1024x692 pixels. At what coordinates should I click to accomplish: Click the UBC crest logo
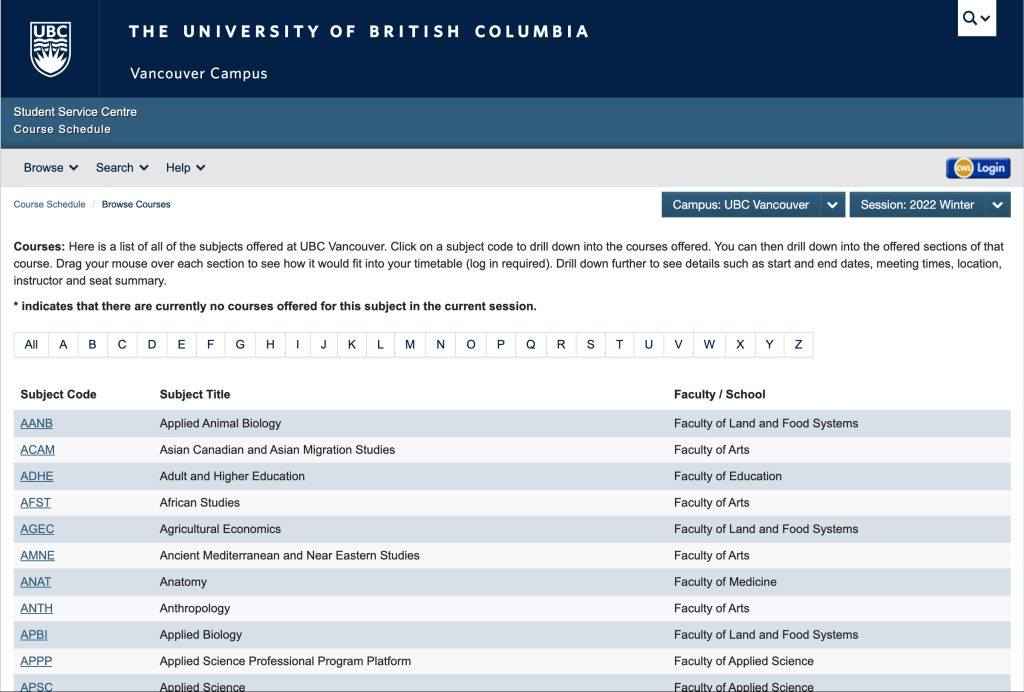pos(50,49)
